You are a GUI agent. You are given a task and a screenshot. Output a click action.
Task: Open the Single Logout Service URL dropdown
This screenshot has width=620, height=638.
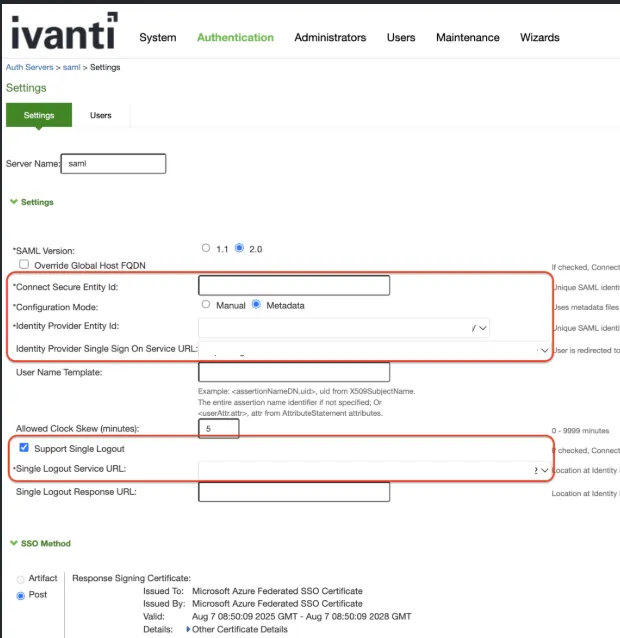(x=375, y=470)
